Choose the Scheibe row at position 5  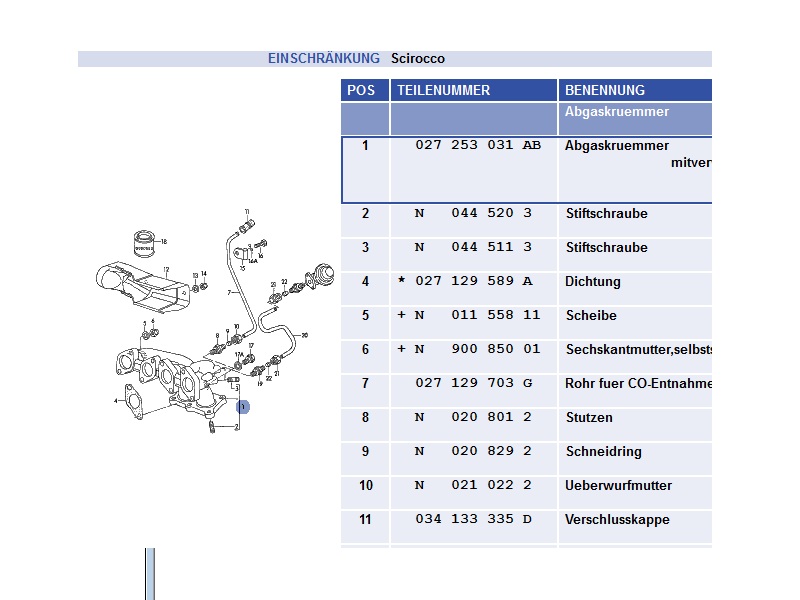(591, 316)
